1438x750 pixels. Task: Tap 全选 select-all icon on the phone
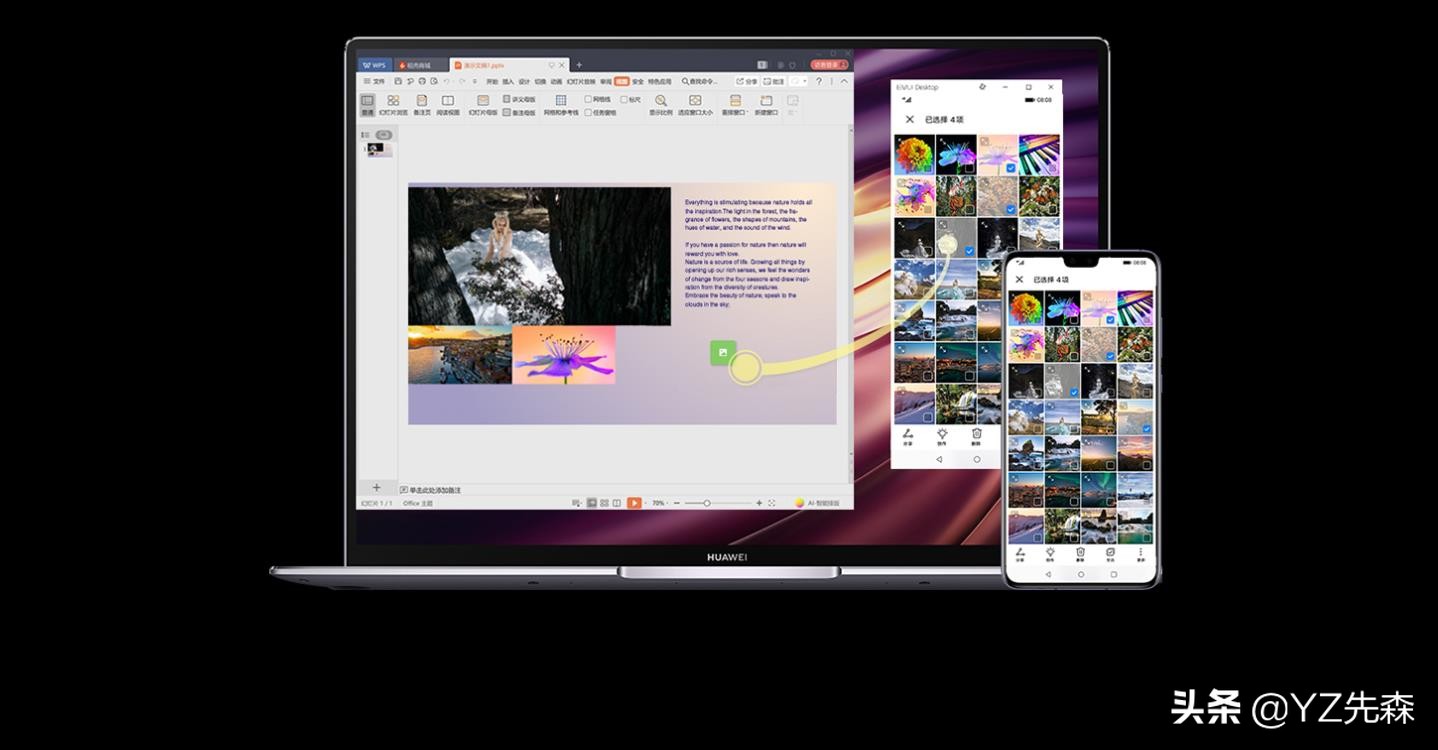[x=1110, y=554]
